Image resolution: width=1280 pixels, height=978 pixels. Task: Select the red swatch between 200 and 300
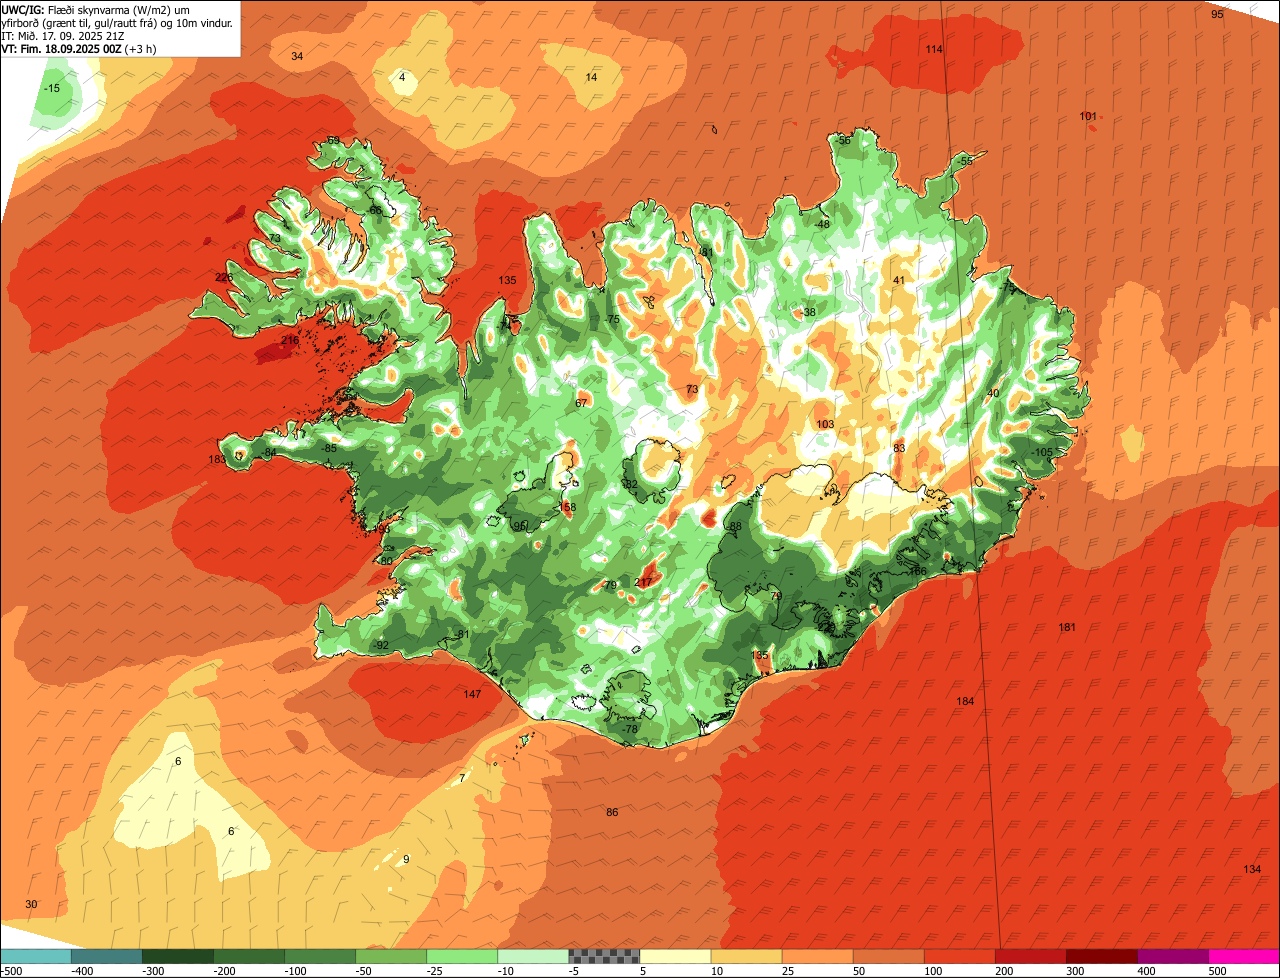[x=1030, y=956]
